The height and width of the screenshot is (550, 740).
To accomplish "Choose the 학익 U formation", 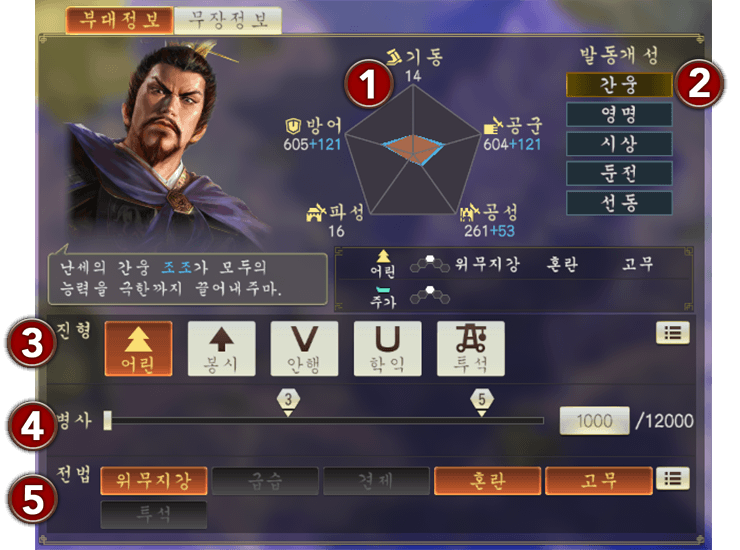I will click(x=387, y=349).
